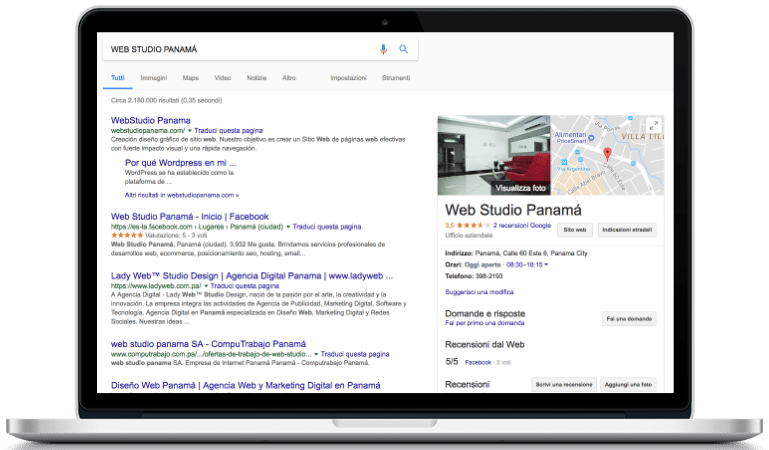
Task: Click the microphone voice search icon
Action: [x=383, y=49]
